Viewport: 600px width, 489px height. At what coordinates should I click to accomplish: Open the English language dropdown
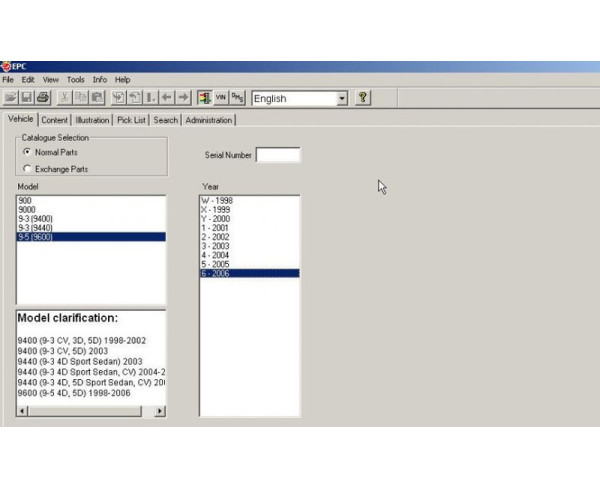tap(342, 98)
